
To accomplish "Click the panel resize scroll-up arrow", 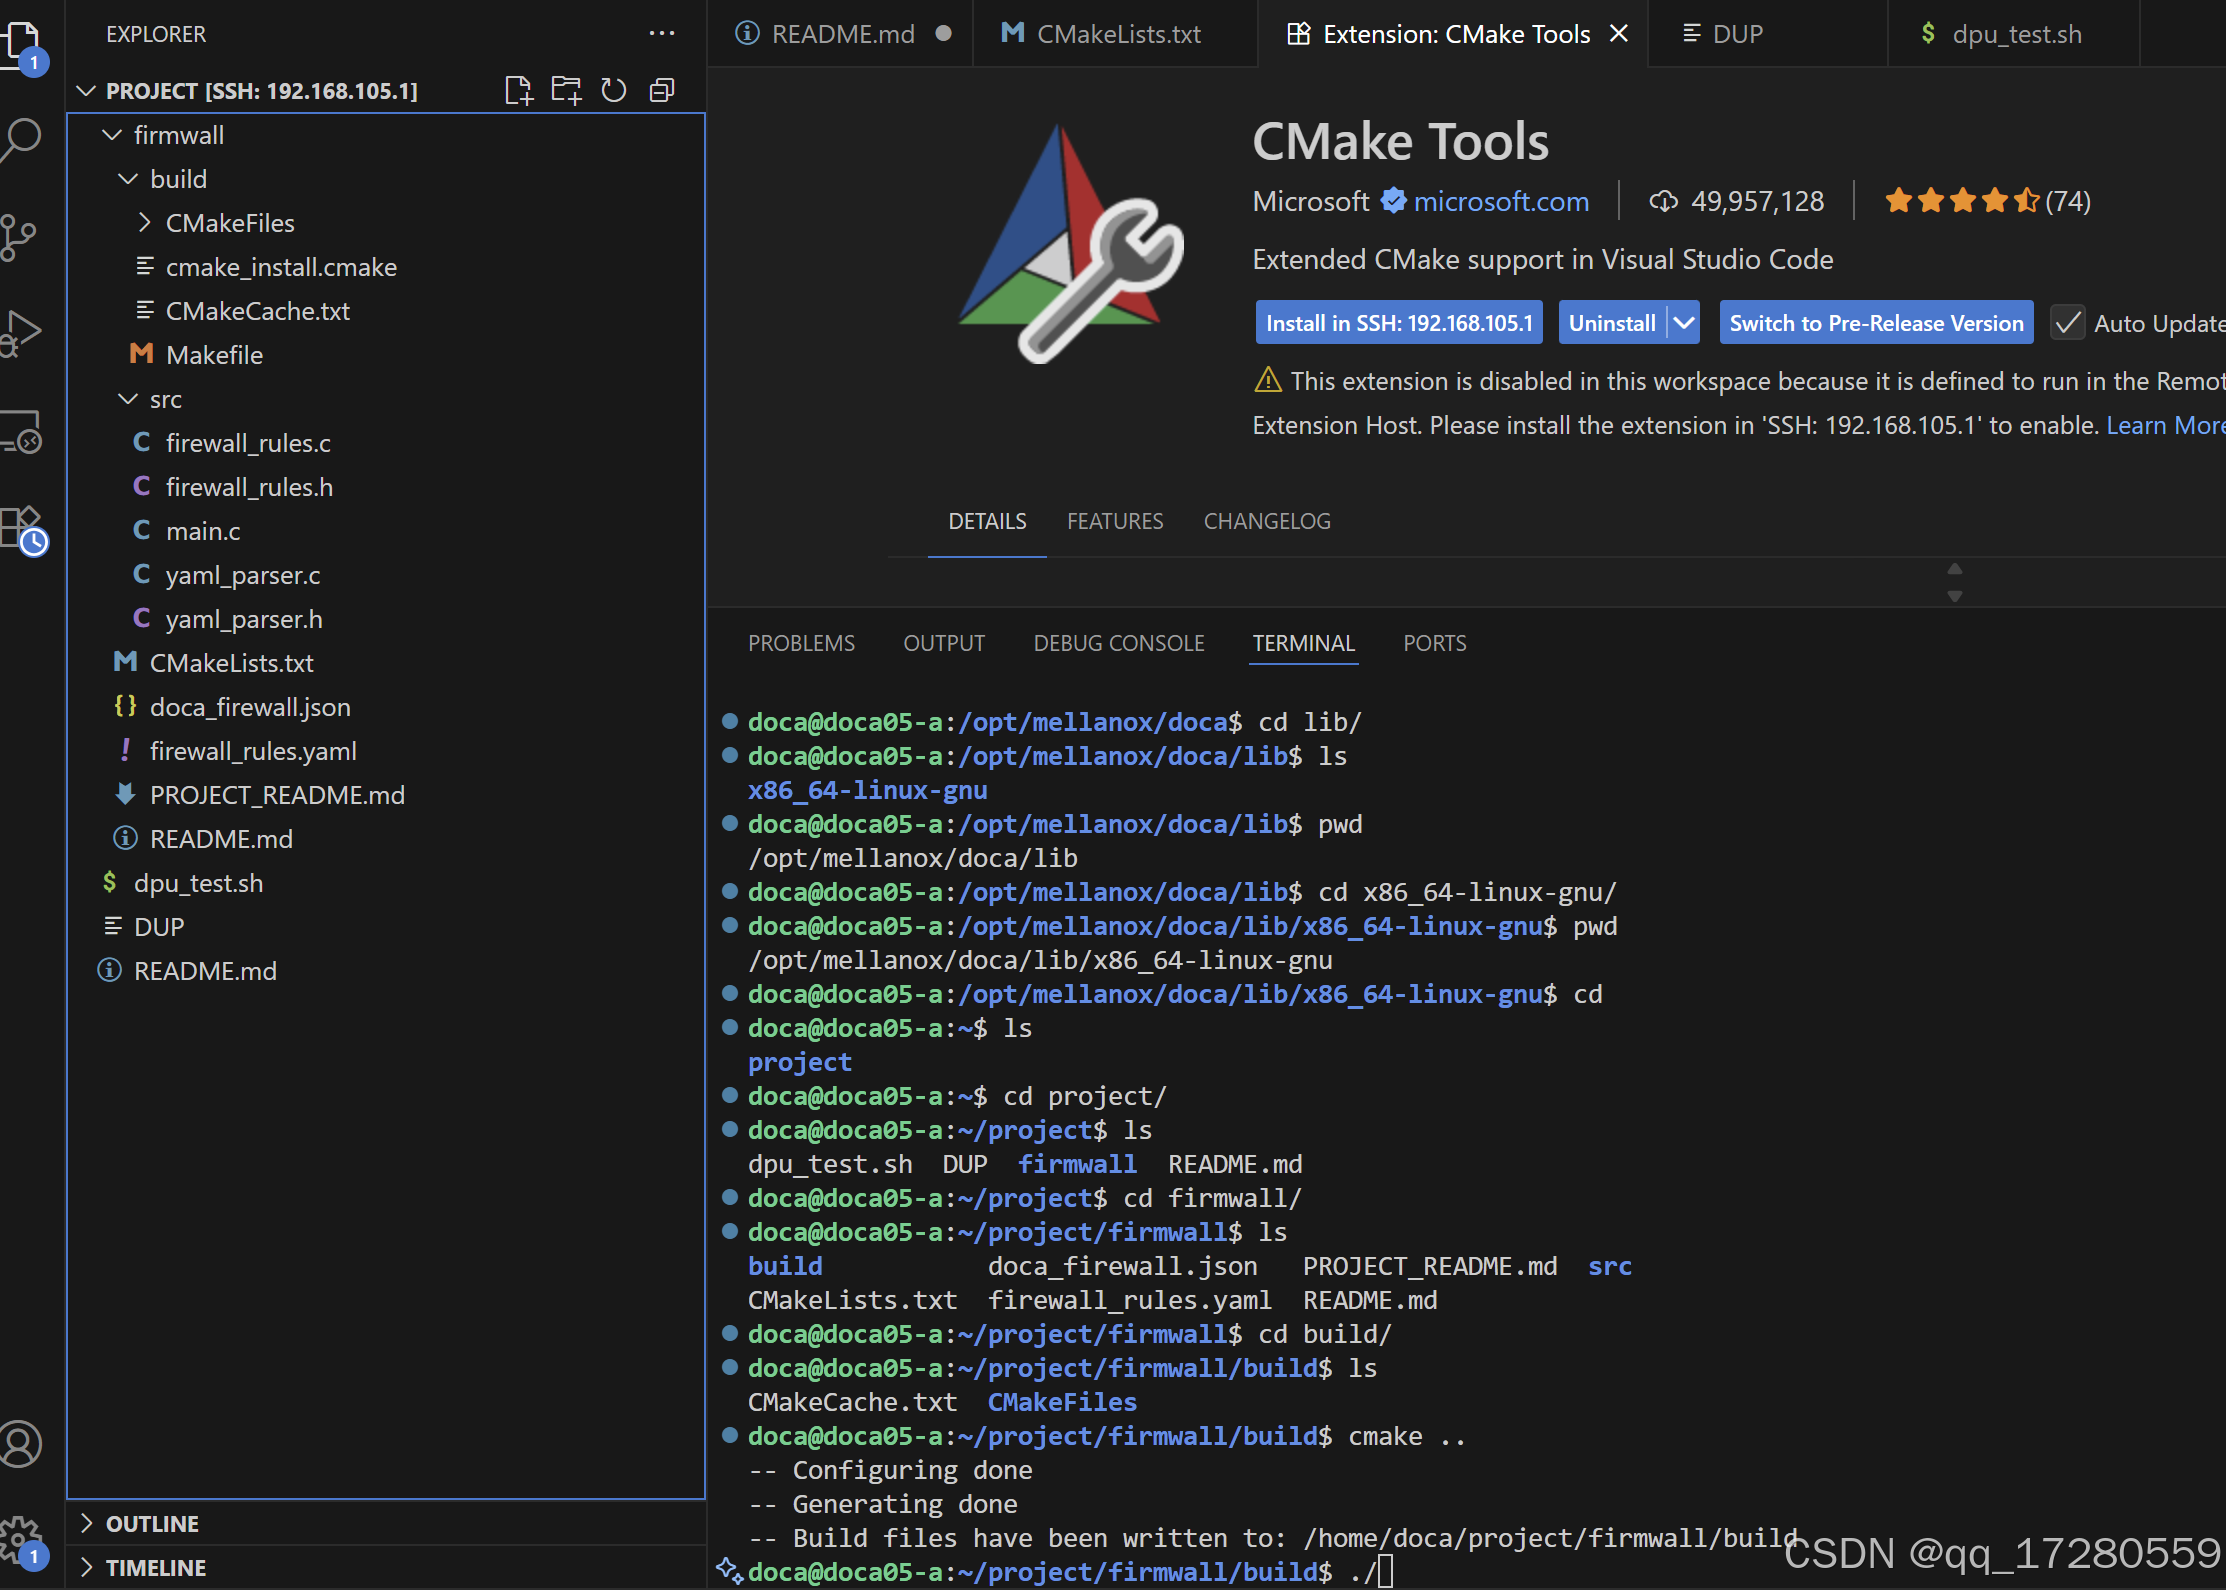I will click(x=1955, y=569).
